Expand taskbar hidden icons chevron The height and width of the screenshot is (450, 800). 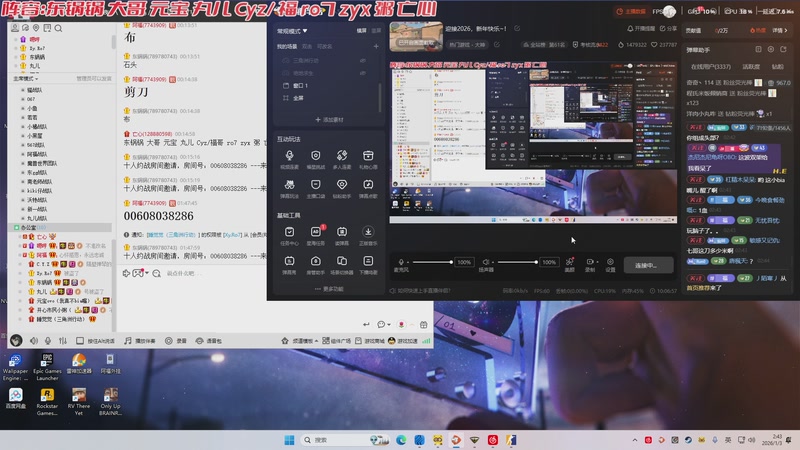pyautogui.click(x=635, y=440)
